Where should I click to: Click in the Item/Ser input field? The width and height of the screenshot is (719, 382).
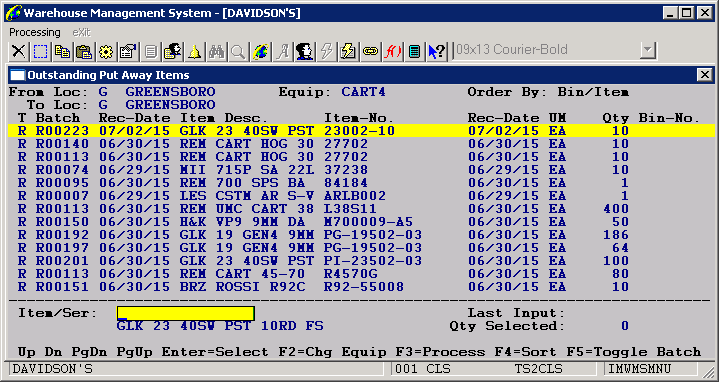186,313
